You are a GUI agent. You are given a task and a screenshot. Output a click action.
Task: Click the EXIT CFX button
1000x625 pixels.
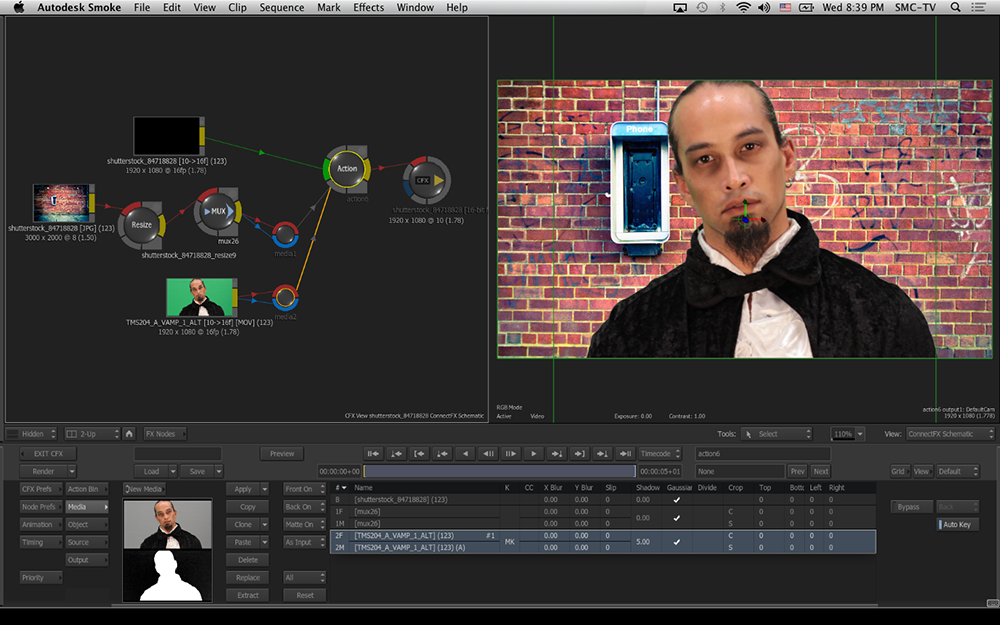click(48, 454)
